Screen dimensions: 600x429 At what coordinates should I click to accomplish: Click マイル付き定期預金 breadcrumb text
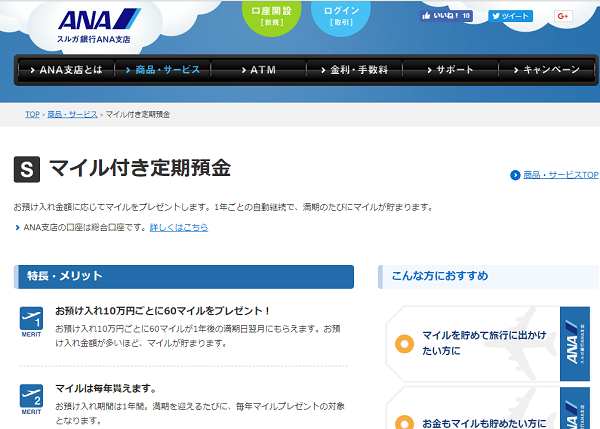pos(138,114)
